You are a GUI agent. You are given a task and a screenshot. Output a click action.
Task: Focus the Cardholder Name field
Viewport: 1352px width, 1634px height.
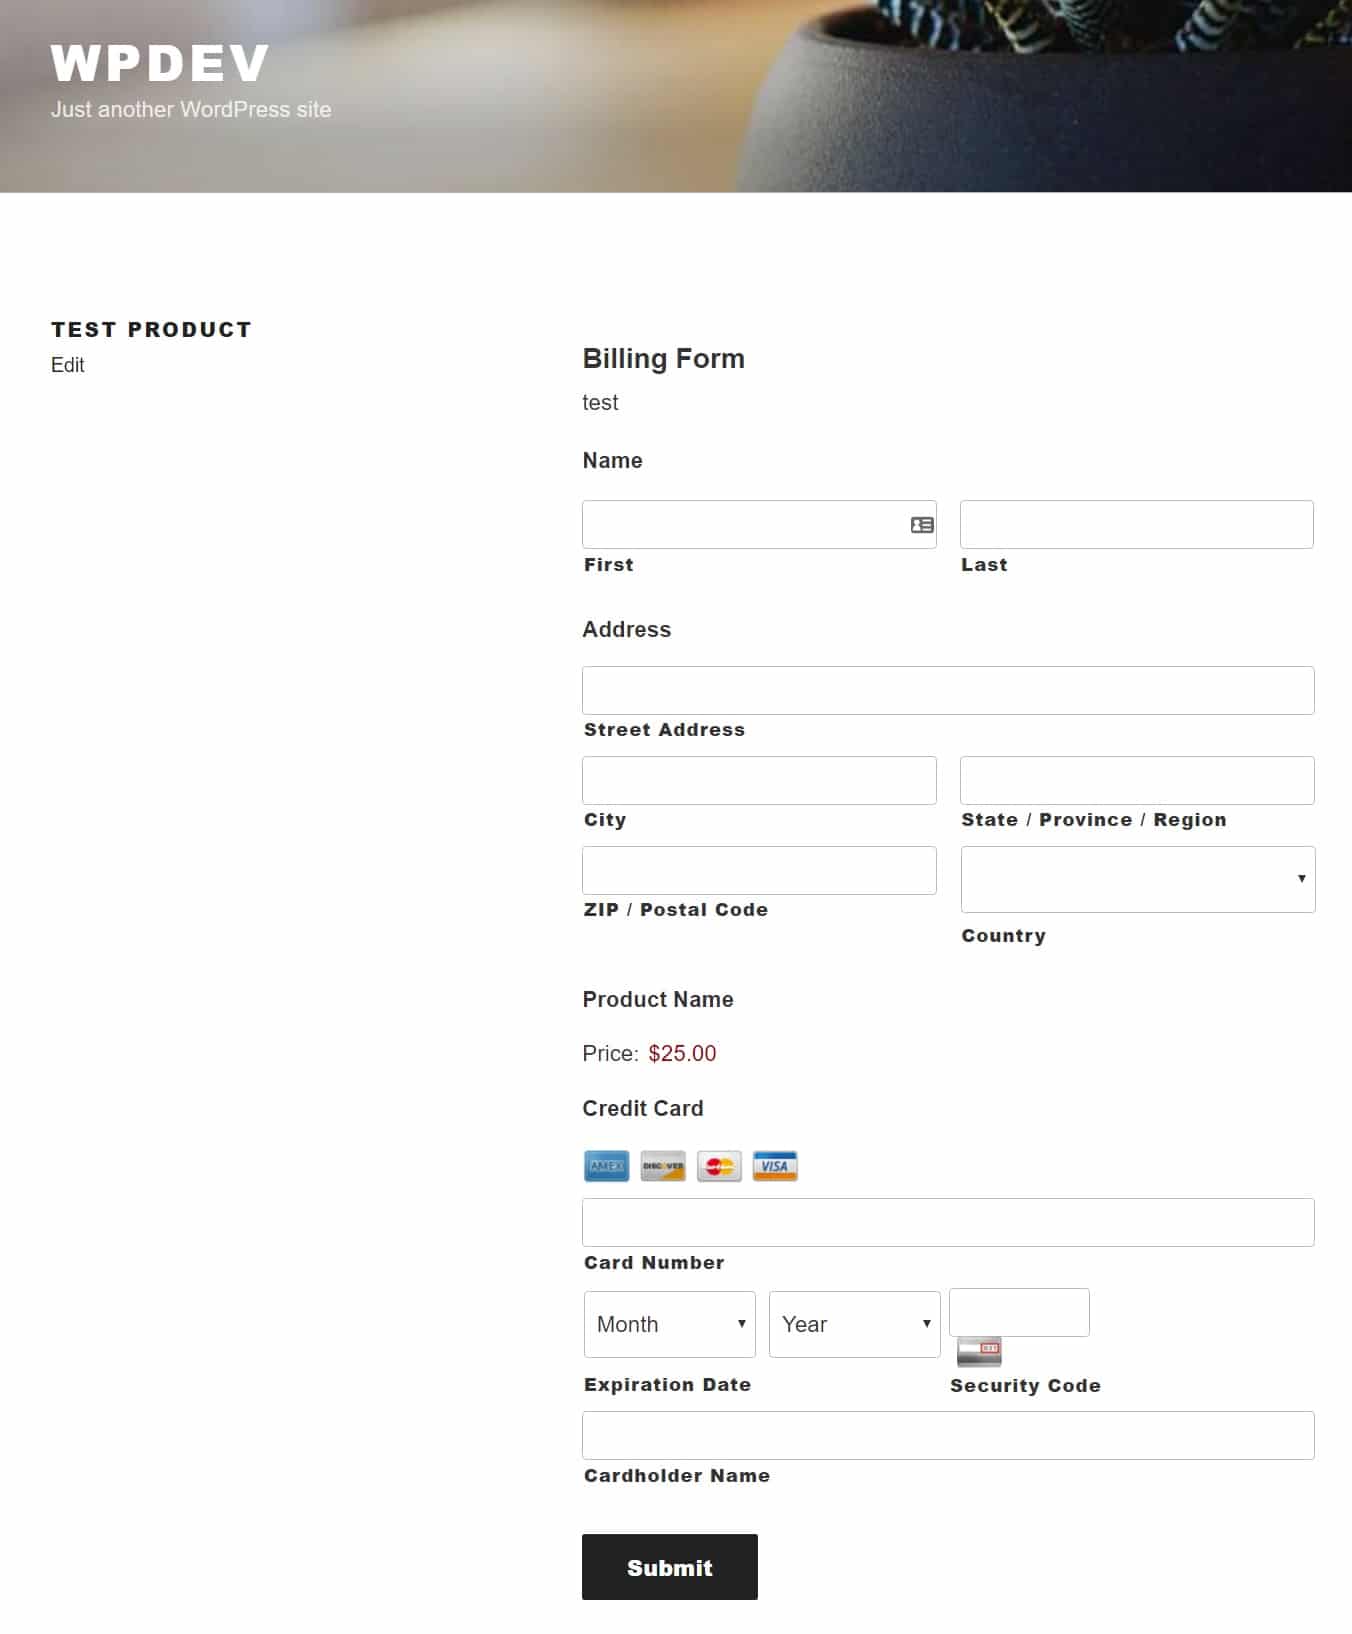[947, 1436]
